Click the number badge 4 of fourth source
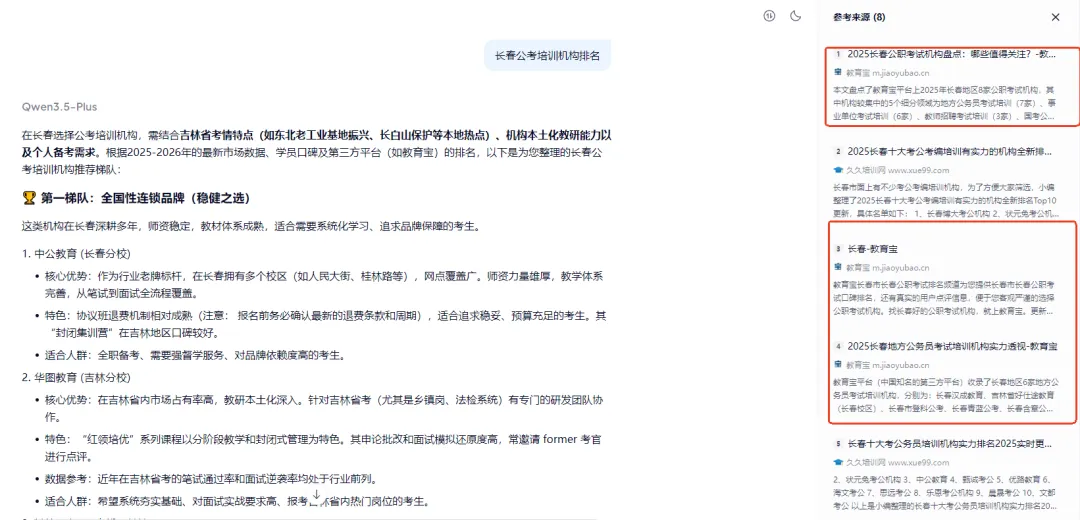Viewport: 1080px width, 520px height. pyautogui.click(x=838, y=346)
